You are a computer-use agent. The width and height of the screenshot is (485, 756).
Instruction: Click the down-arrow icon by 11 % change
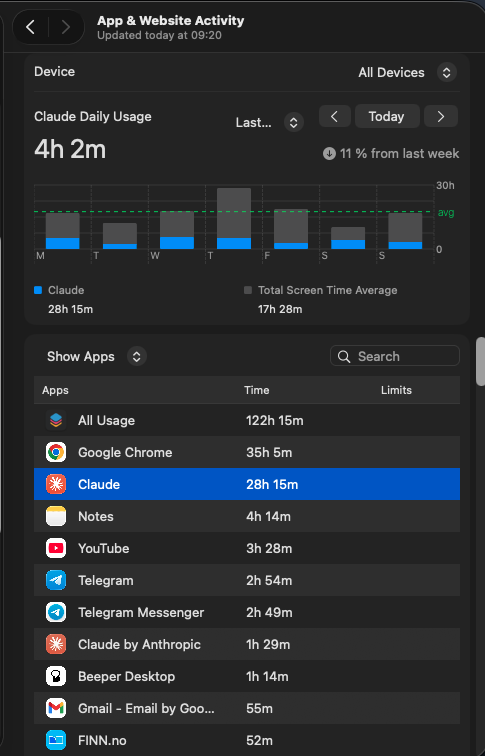point(329,154)
